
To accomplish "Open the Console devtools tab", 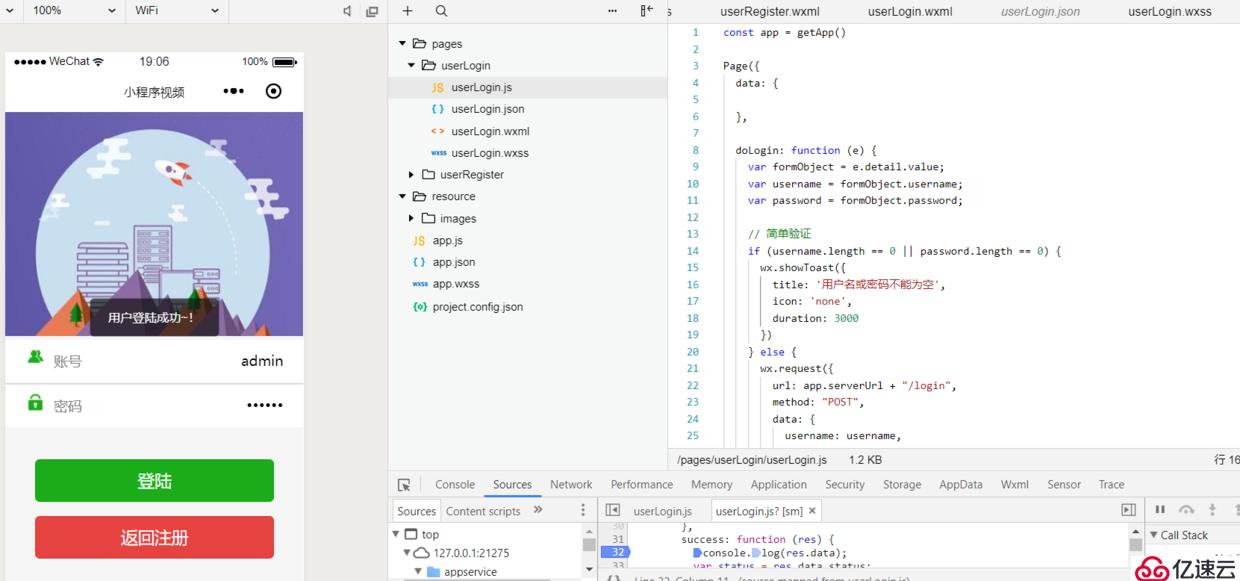I will click(x=455, y=484).
